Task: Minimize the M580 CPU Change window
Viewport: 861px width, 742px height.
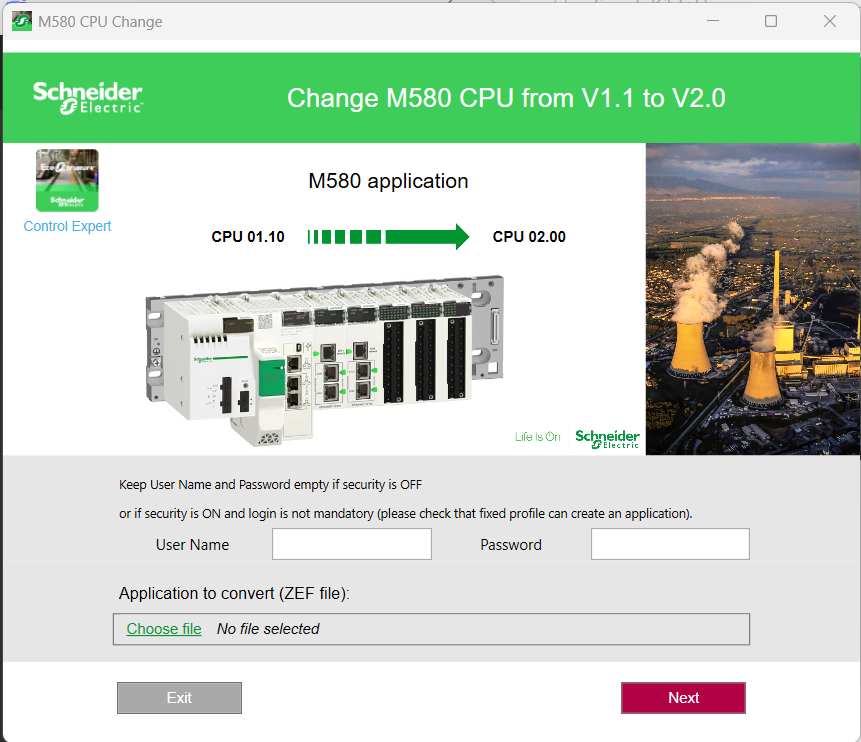Action: (713, 21)
